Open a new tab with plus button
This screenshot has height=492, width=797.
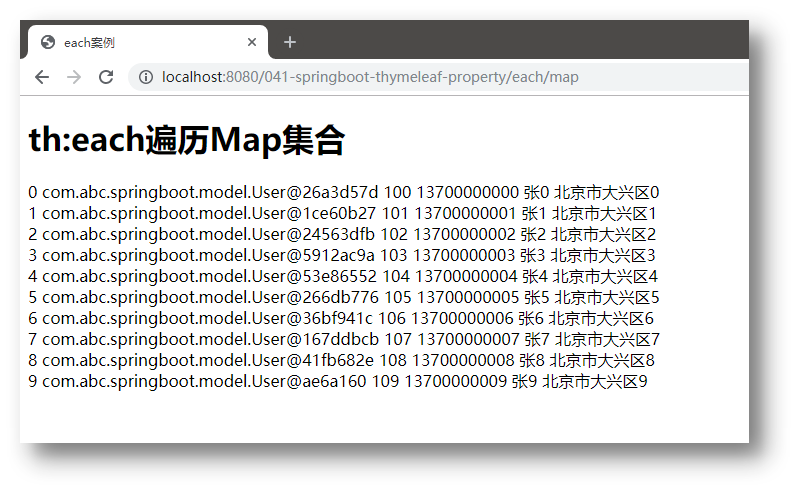(x=290, y=42)
